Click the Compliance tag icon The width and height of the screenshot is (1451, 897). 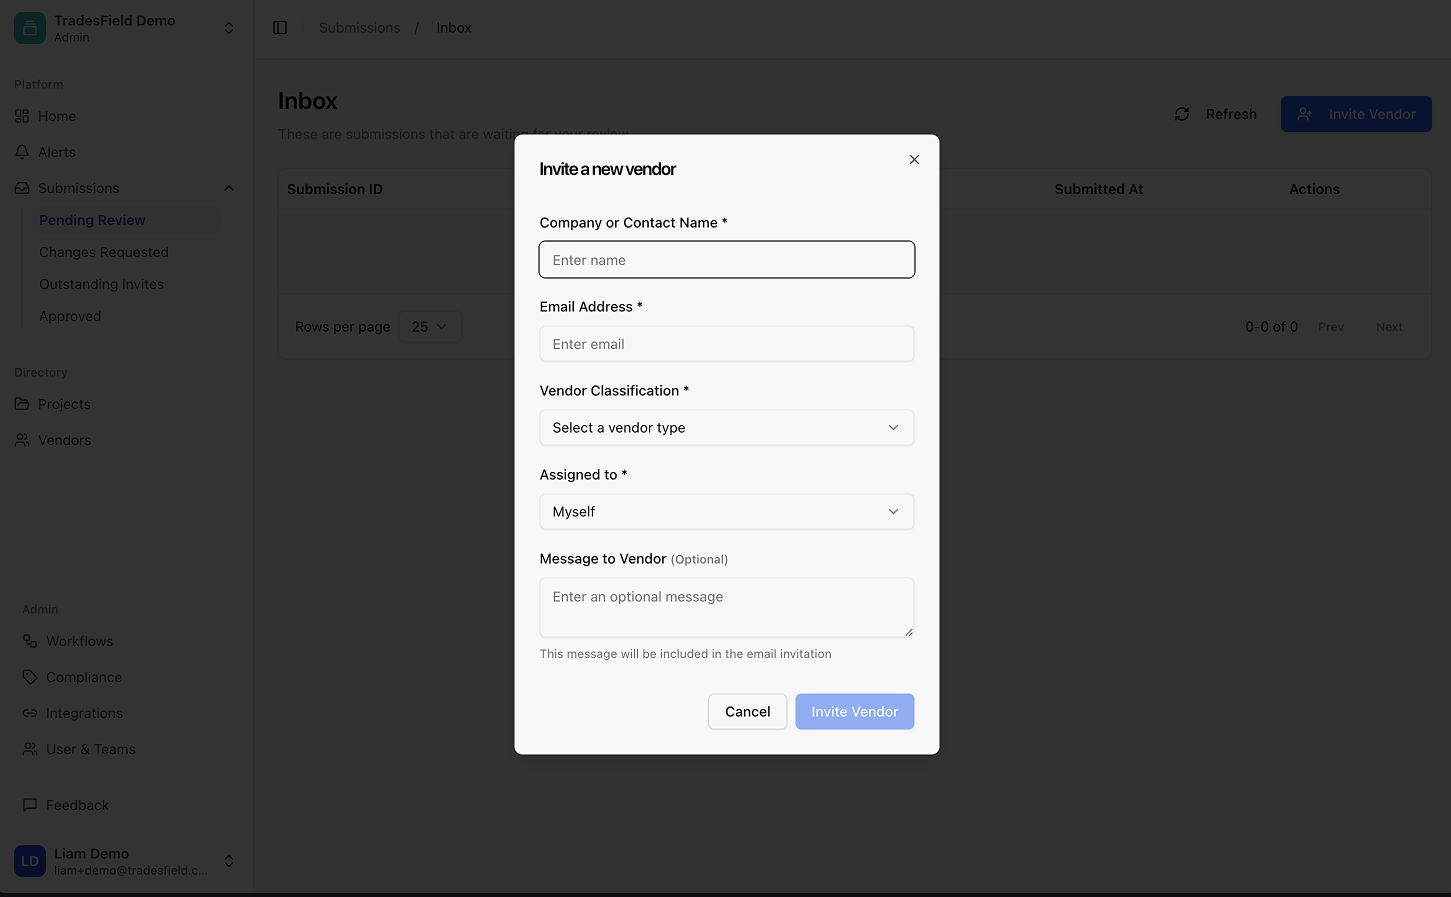[30, 677]
